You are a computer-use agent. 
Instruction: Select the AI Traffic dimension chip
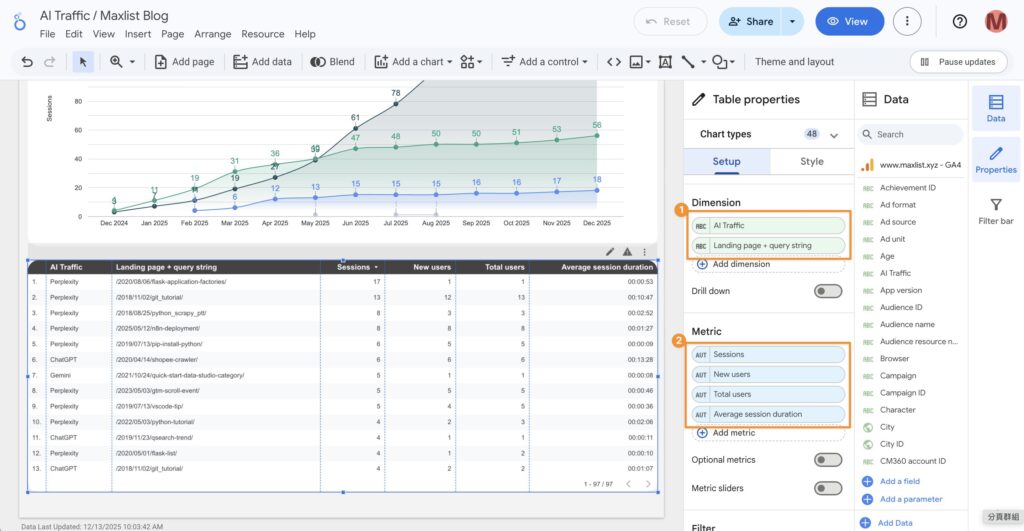[x=768, y=225]
